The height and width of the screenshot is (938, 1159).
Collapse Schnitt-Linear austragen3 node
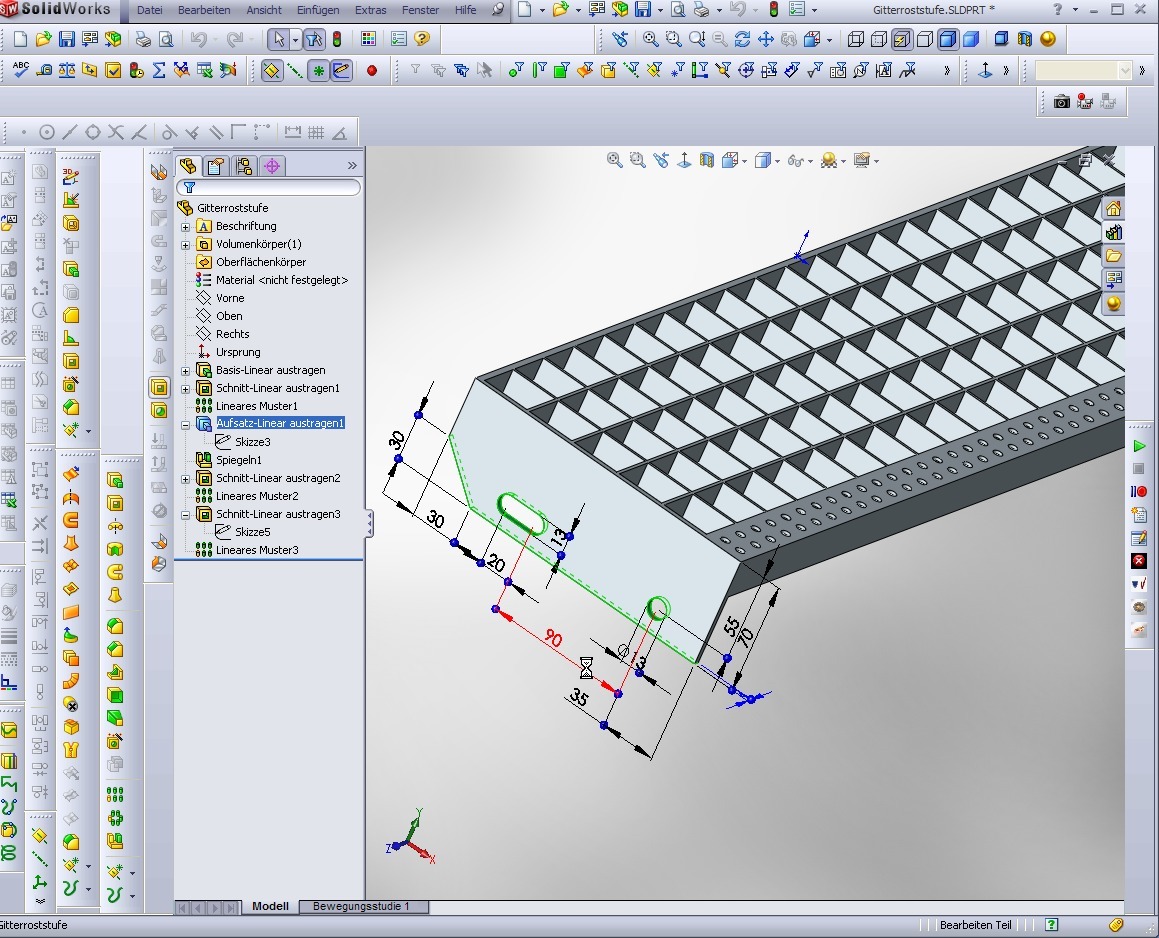(x=186, y=514)
